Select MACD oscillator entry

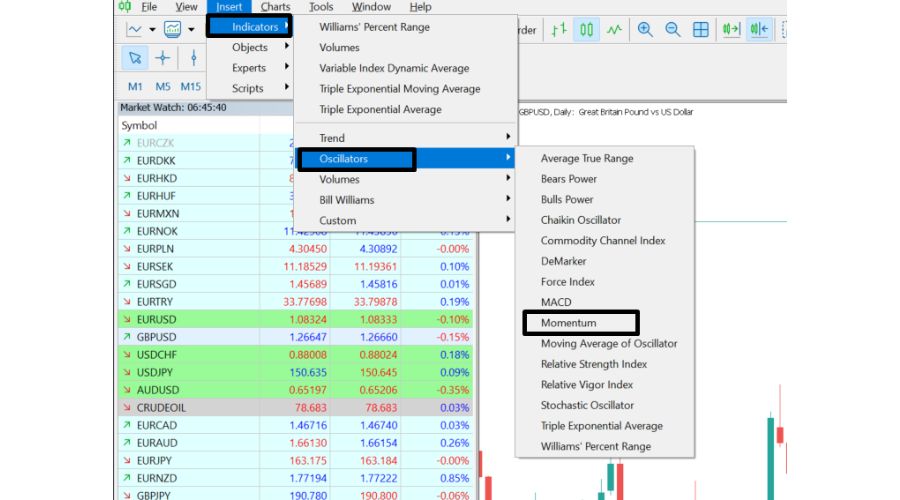click(x=557, y=302)
